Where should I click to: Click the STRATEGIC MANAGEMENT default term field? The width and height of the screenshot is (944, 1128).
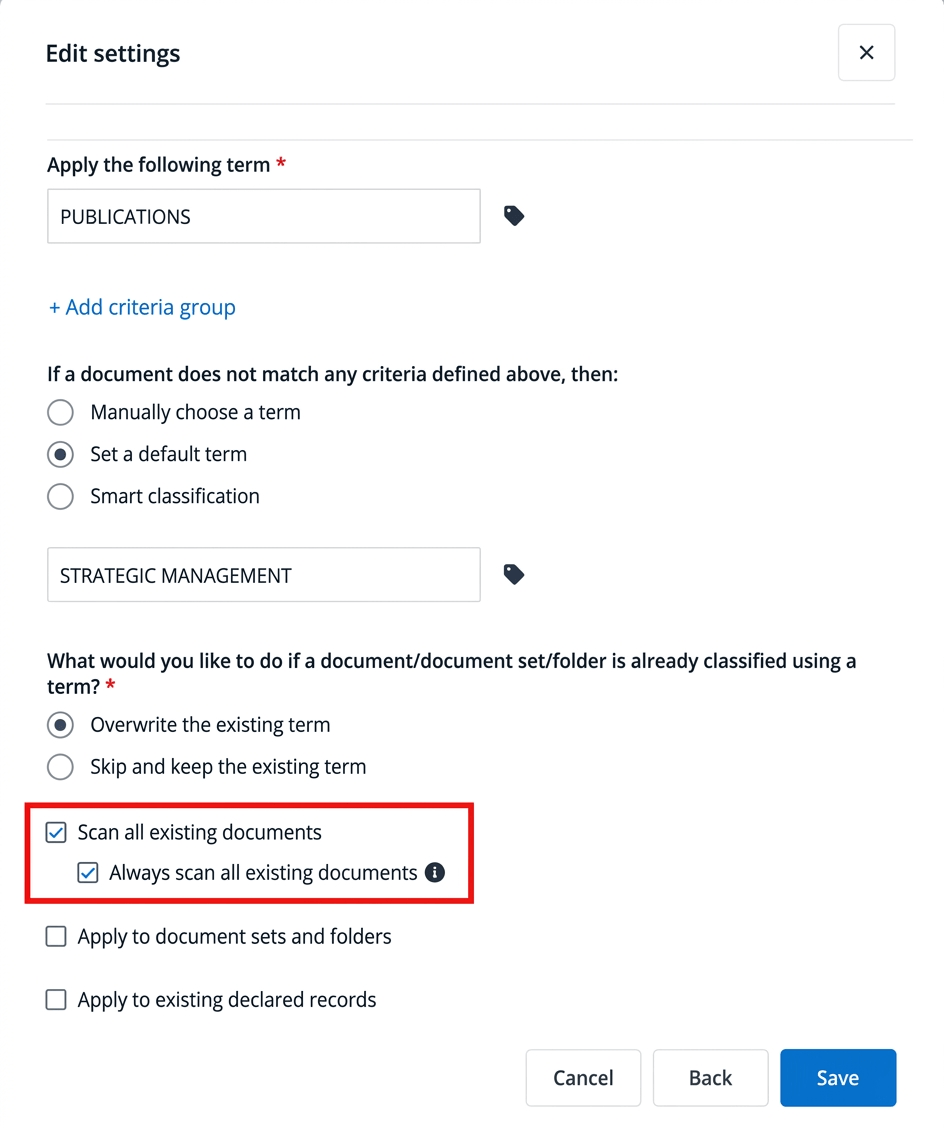[x=263, y=574]
